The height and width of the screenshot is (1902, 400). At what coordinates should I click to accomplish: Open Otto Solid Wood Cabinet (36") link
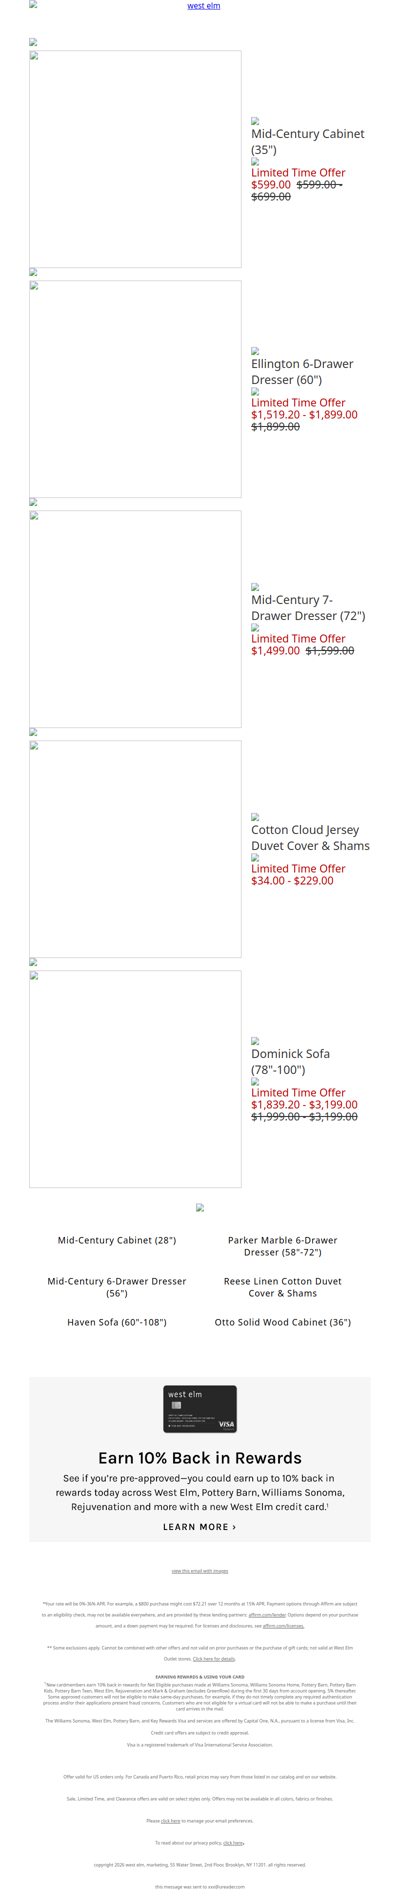(x=283, y=1322)
